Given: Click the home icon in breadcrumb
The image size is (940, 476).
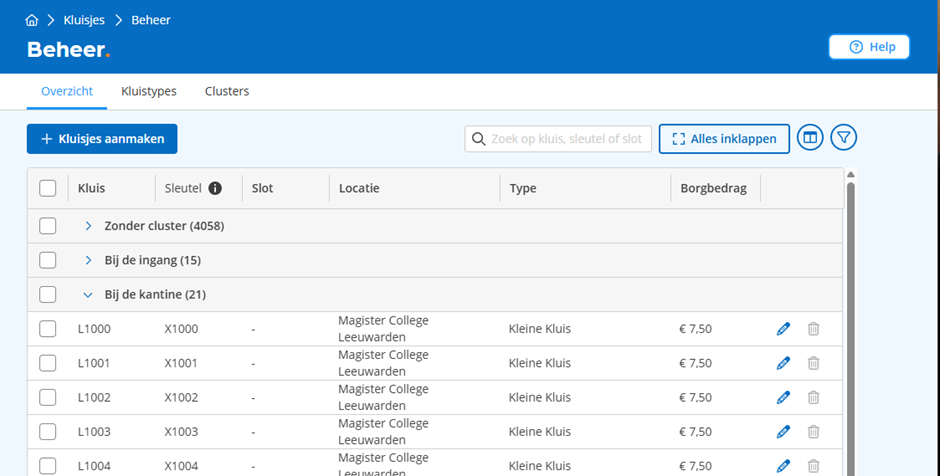Looking at the screenshot, I should coord(32,20).
